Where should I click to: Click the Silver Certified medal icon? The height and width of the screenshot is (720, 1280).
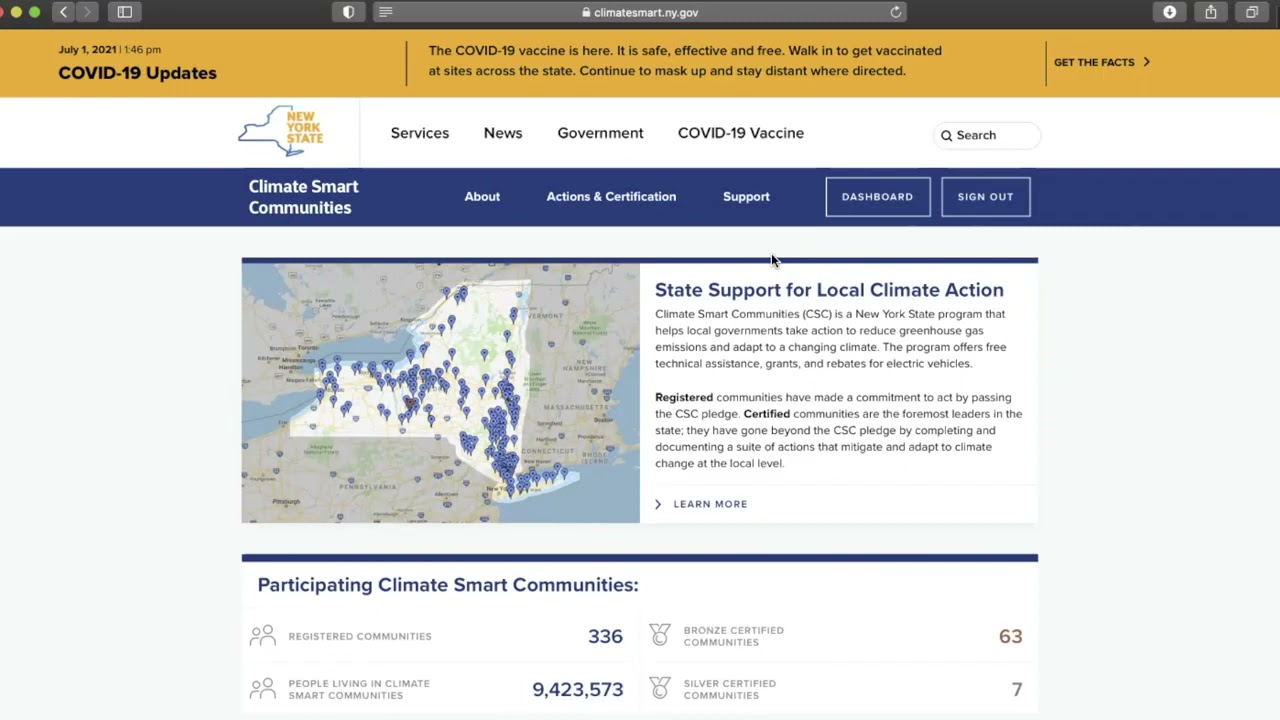pyautogui.click(x=660, y=688)
